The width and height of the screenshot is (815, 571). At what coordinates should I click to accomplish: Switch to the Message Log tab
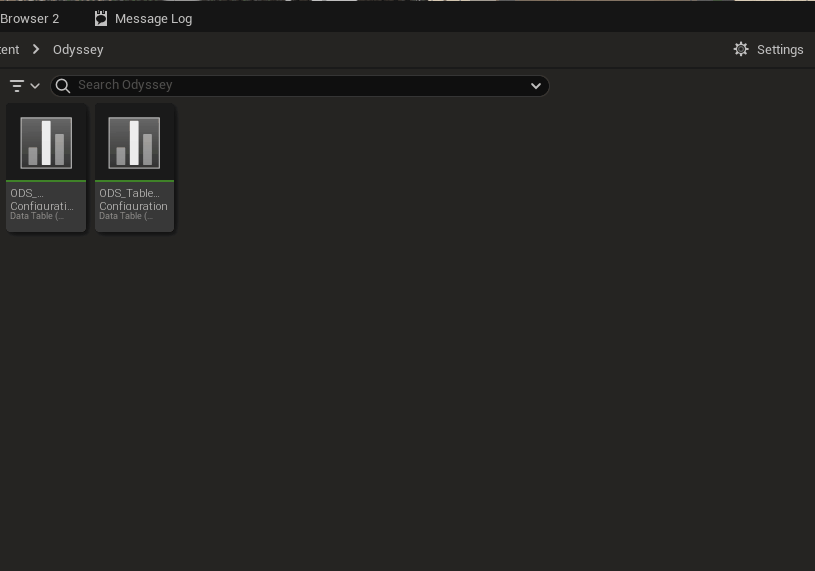pos(153,18)
